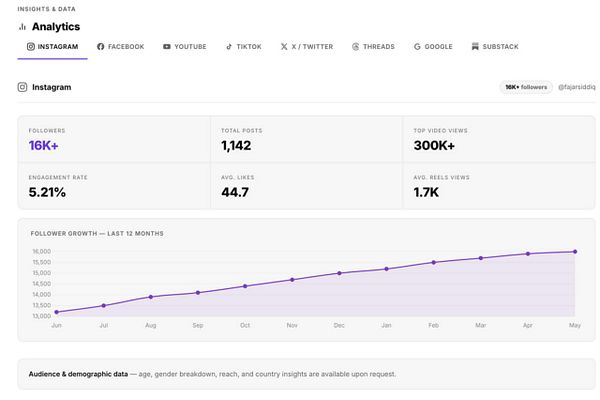Select the Instagram tab

(x=52, y=47)
